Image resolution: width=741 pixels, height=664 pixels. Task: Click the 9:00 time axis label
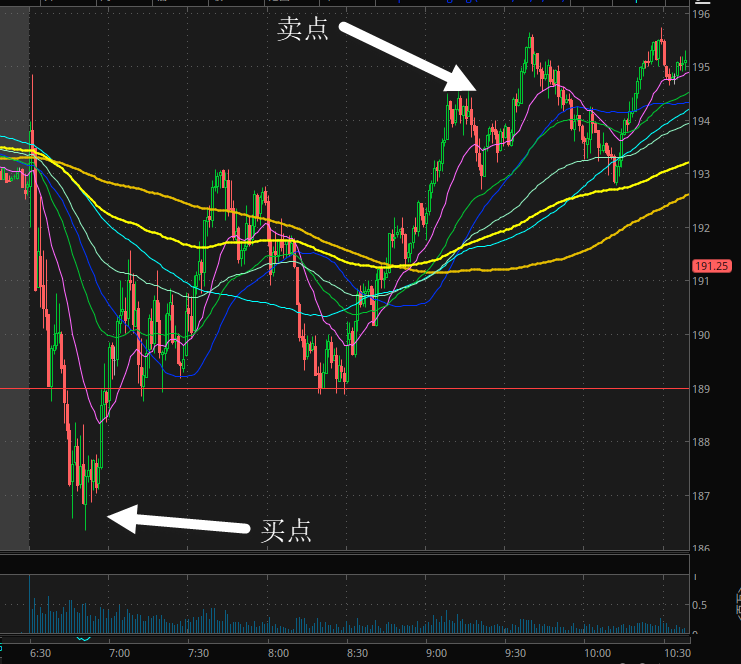[x=436, y=653]
